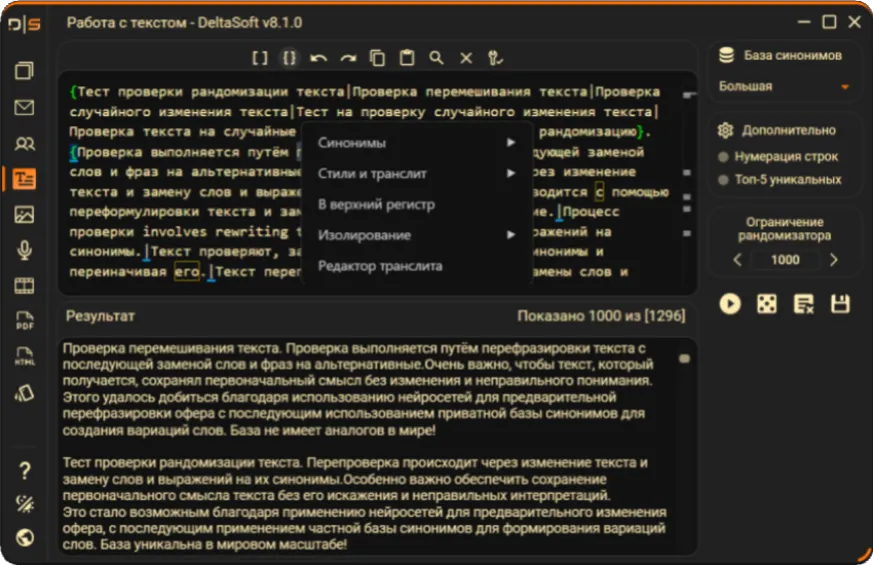Screen dimensions: 873x565
Task: Open the video film sidebar section
Action: click(24, 286)
